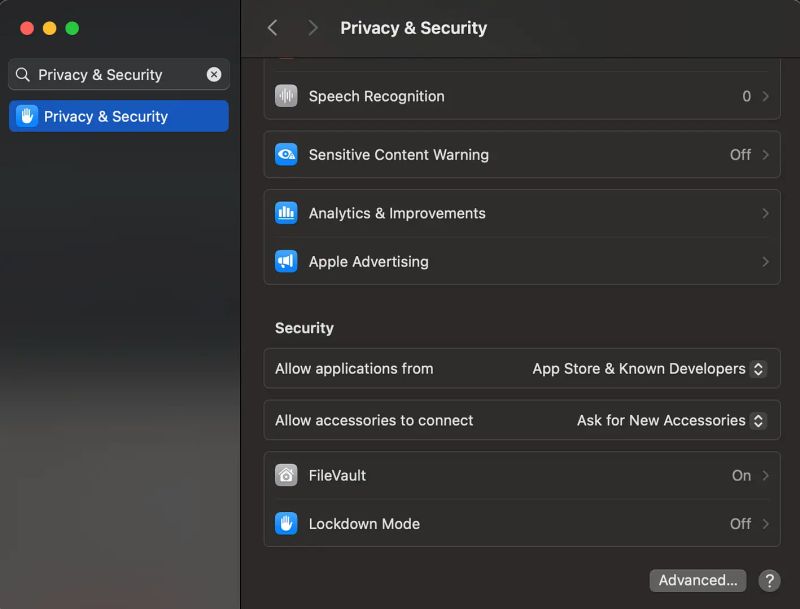Screen dimensions: 800x609
Task: Click the forward navigation chevron
Action: coord(312,28)
